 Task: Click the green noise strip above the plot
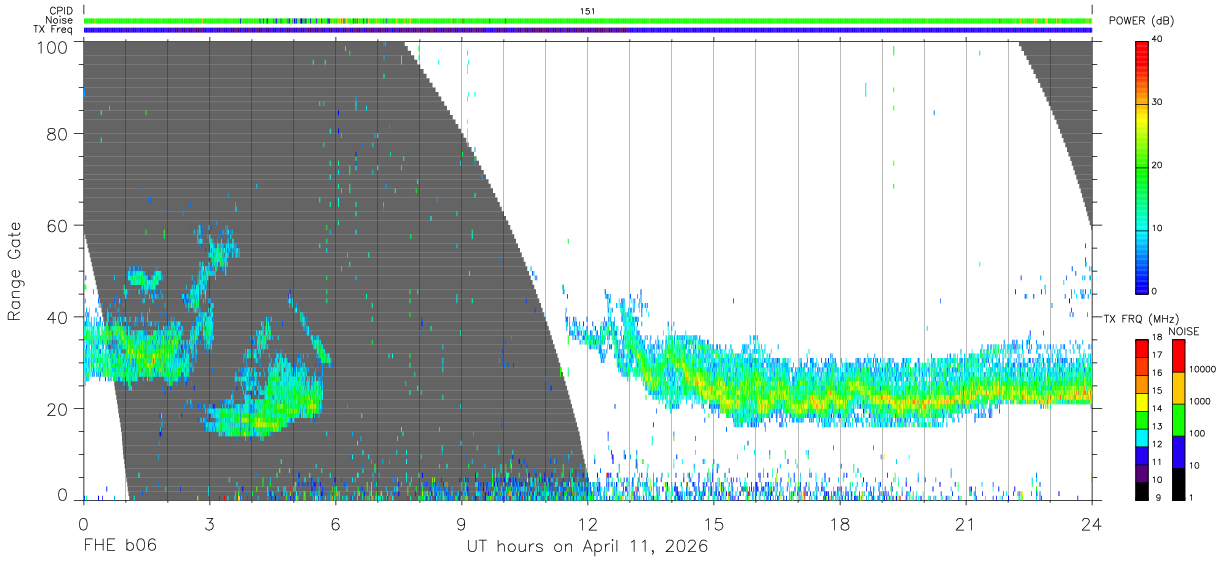click(588, 20)
